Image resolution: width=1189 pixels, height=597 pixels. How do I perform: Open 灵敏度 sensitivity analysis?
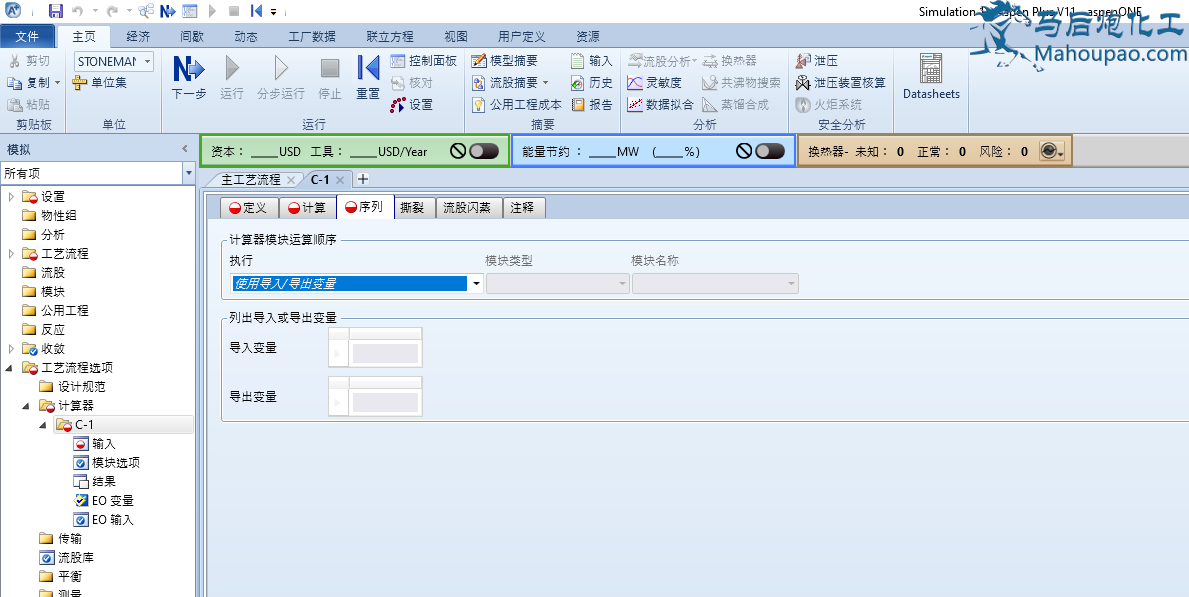pyautogui.click(x=655, y=83)
